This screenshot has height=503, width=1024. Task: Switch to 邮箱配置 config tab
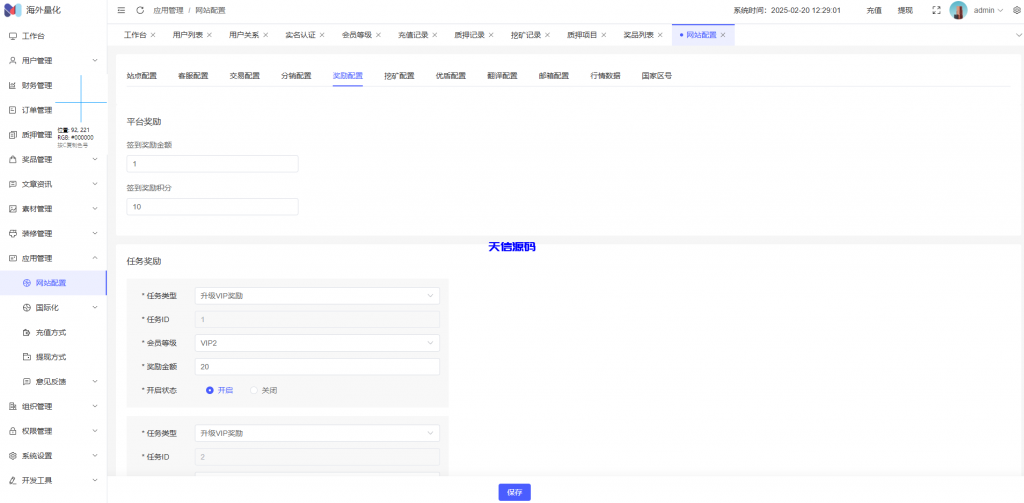coord(554,76)
